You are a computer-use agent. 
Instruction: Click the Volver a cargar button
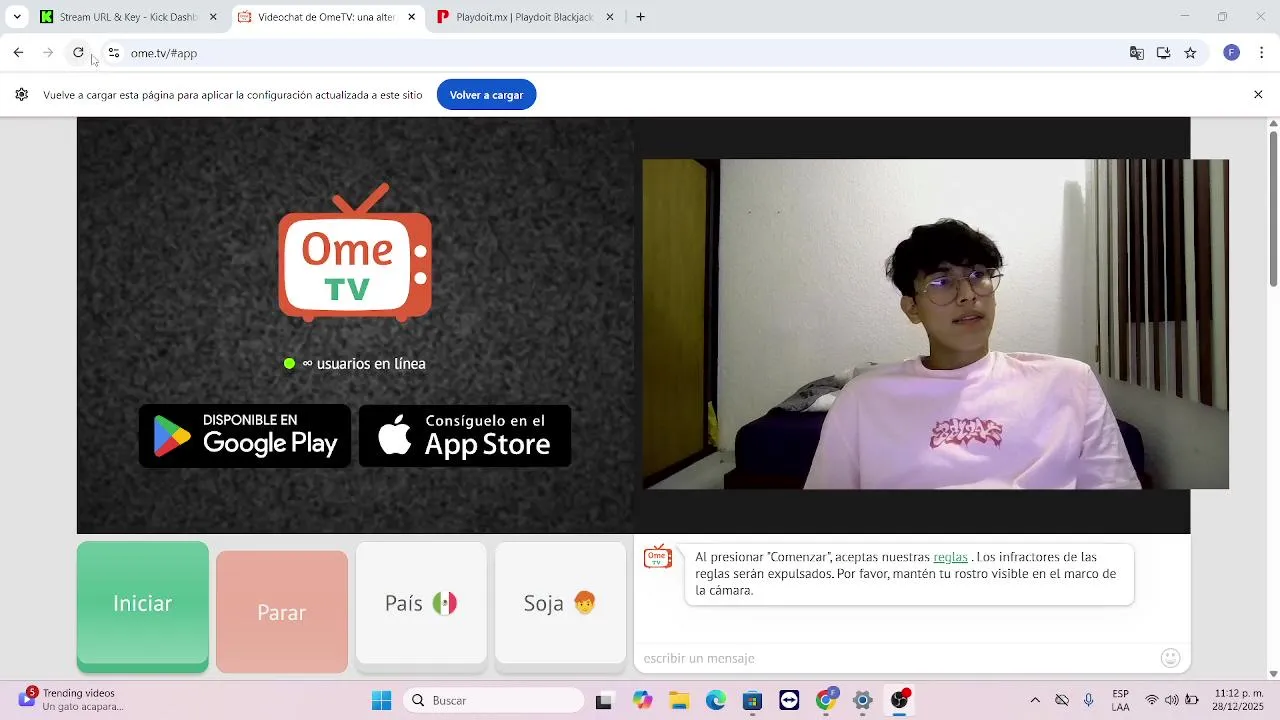[487, 95]
